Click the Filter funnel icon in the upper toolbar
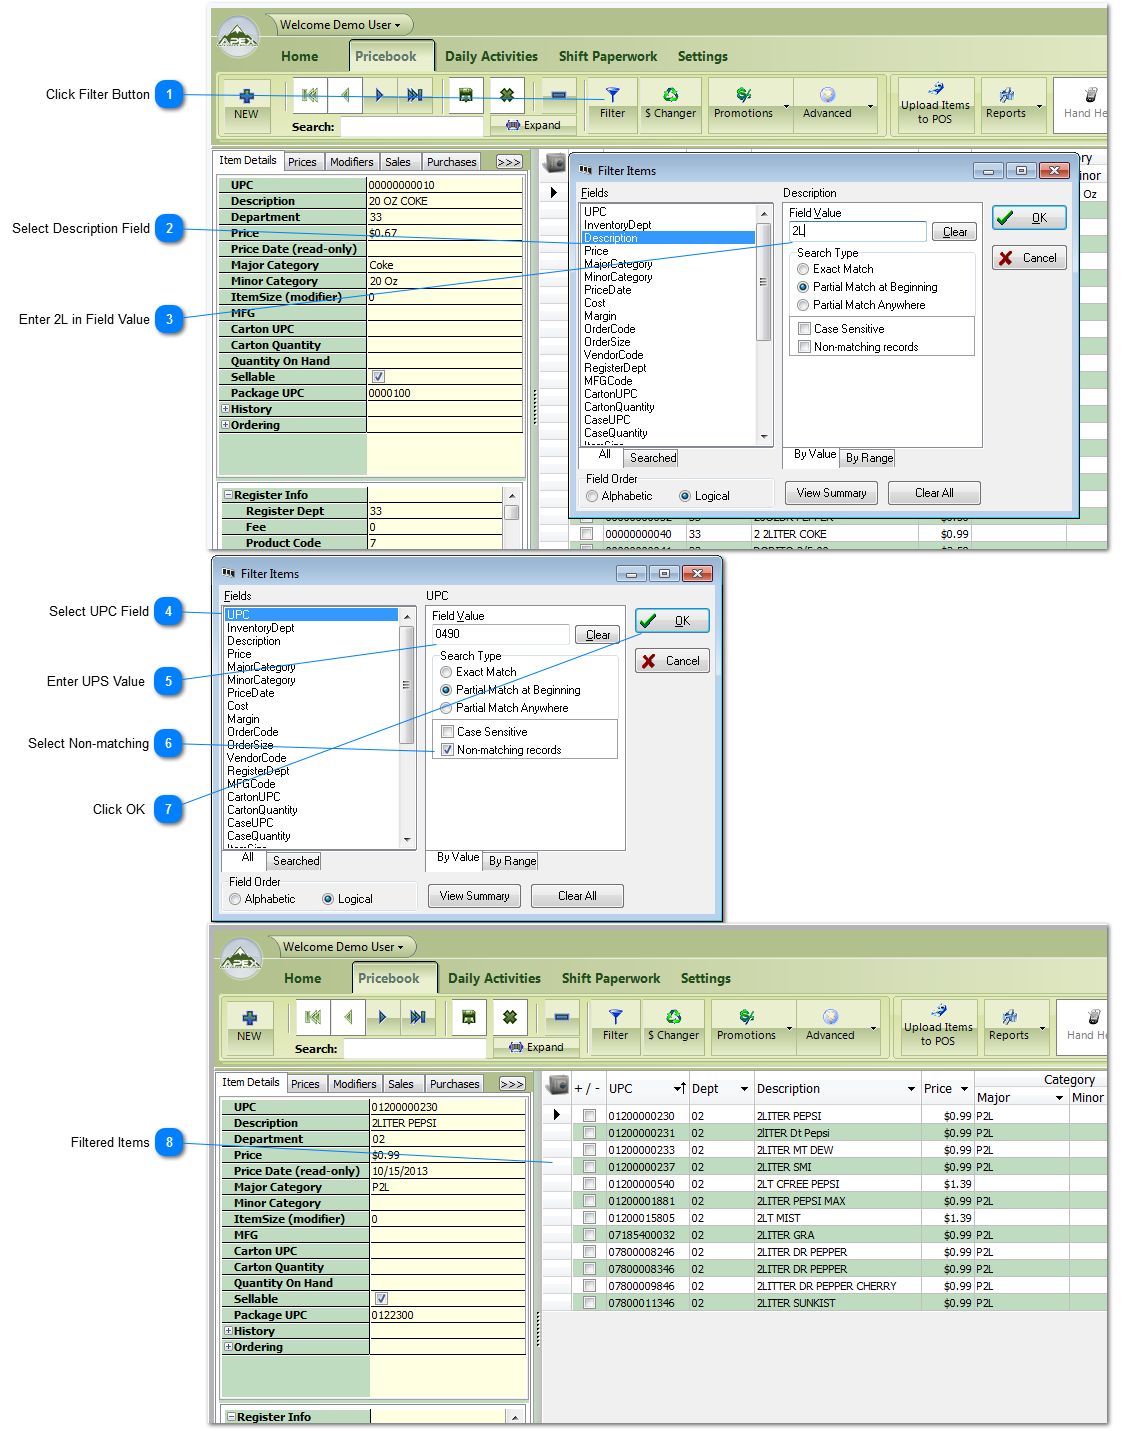 pos(612,96)
